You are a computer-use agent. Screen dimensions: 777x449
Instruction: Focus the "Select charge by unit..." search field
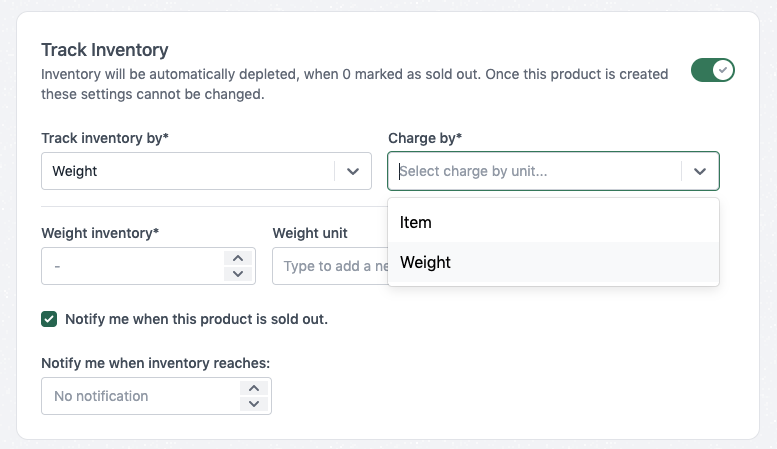click(535, 171)
